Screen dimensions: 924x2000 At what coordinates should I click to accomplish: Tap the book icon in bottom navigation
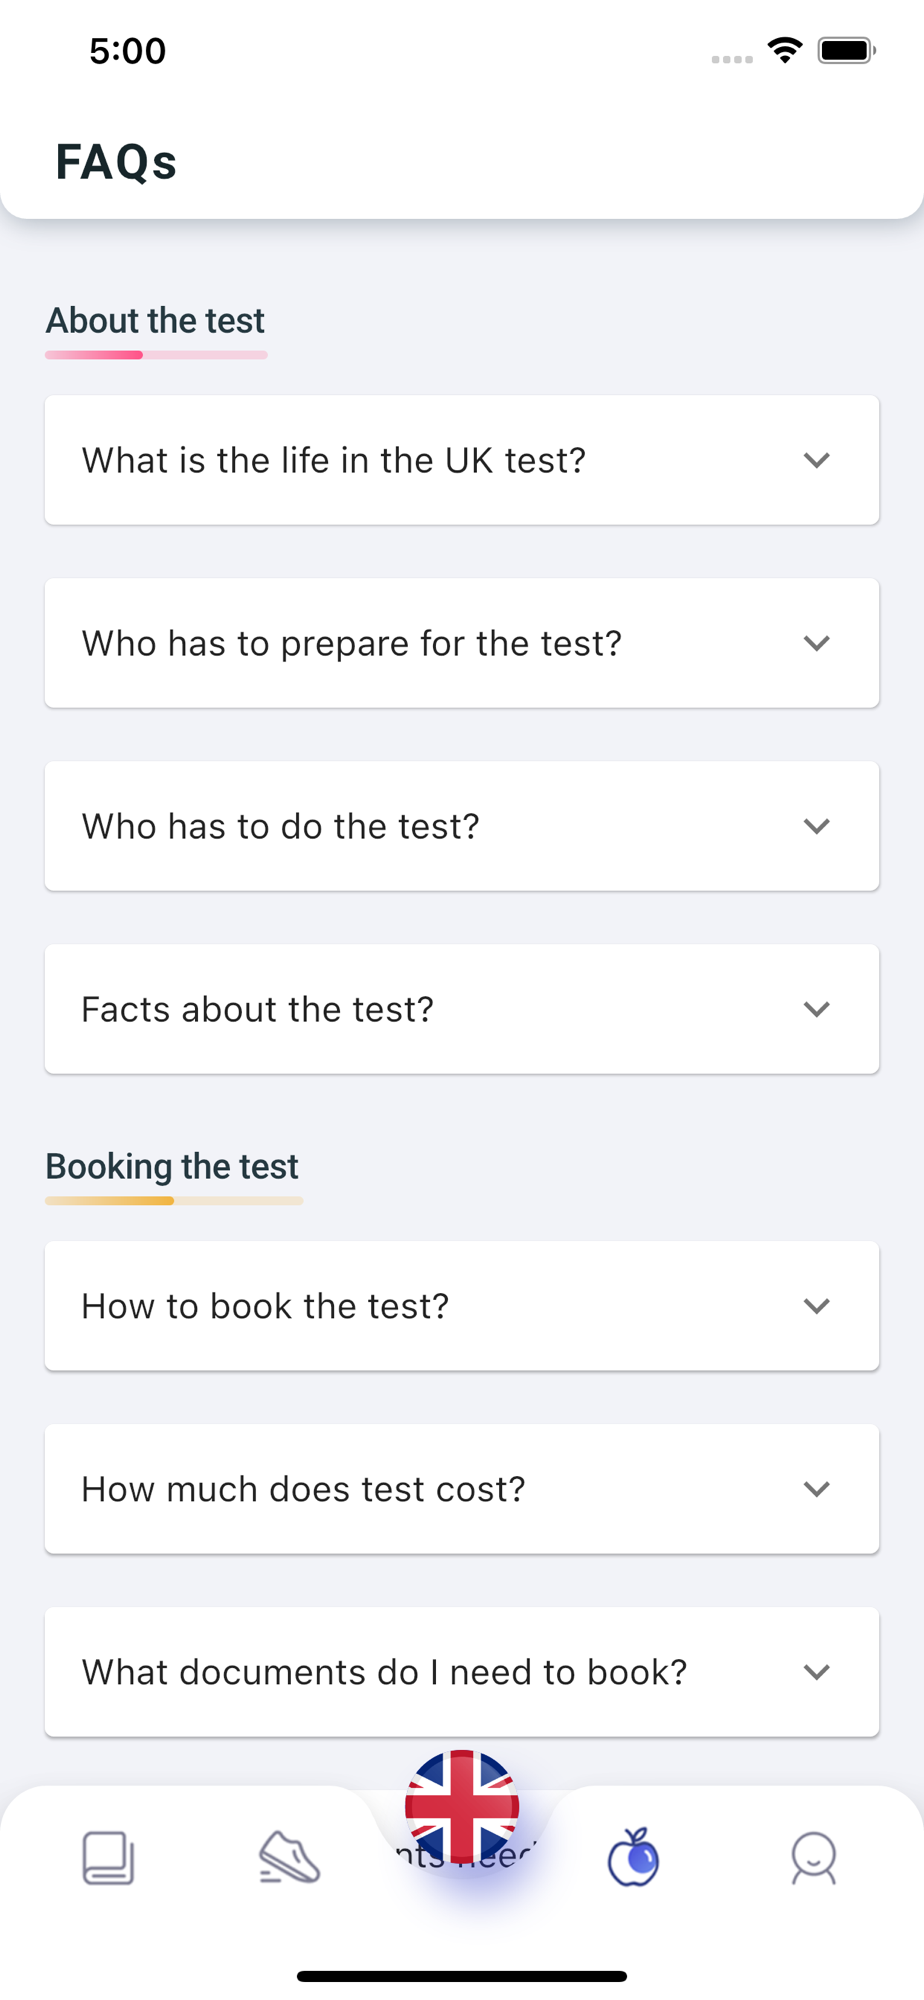pos(108,1858)
